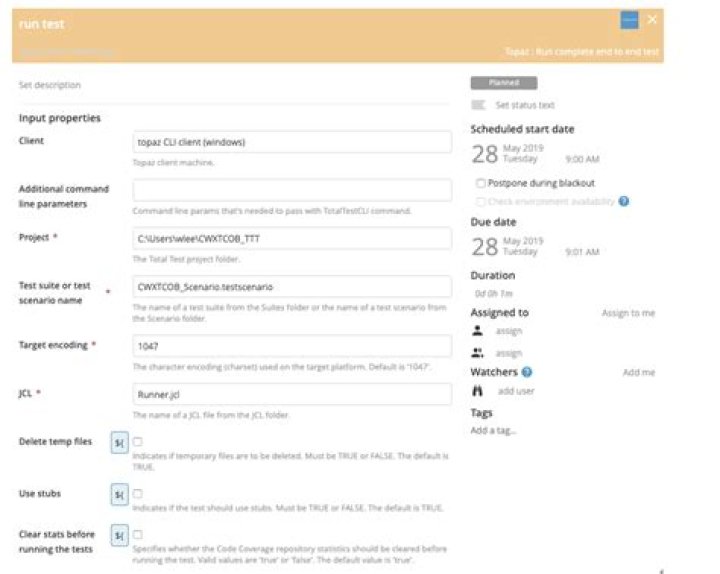
Task: Click the variable icon beside Clear stats
Action: [119, 535]
